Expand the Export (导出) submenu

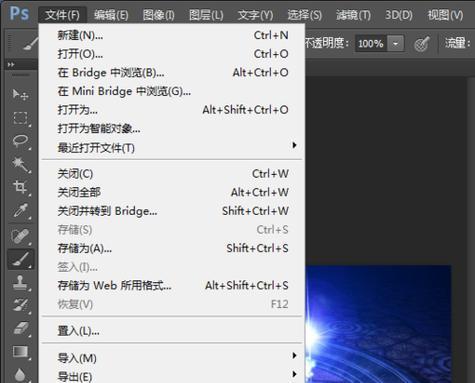pos(172,376)
